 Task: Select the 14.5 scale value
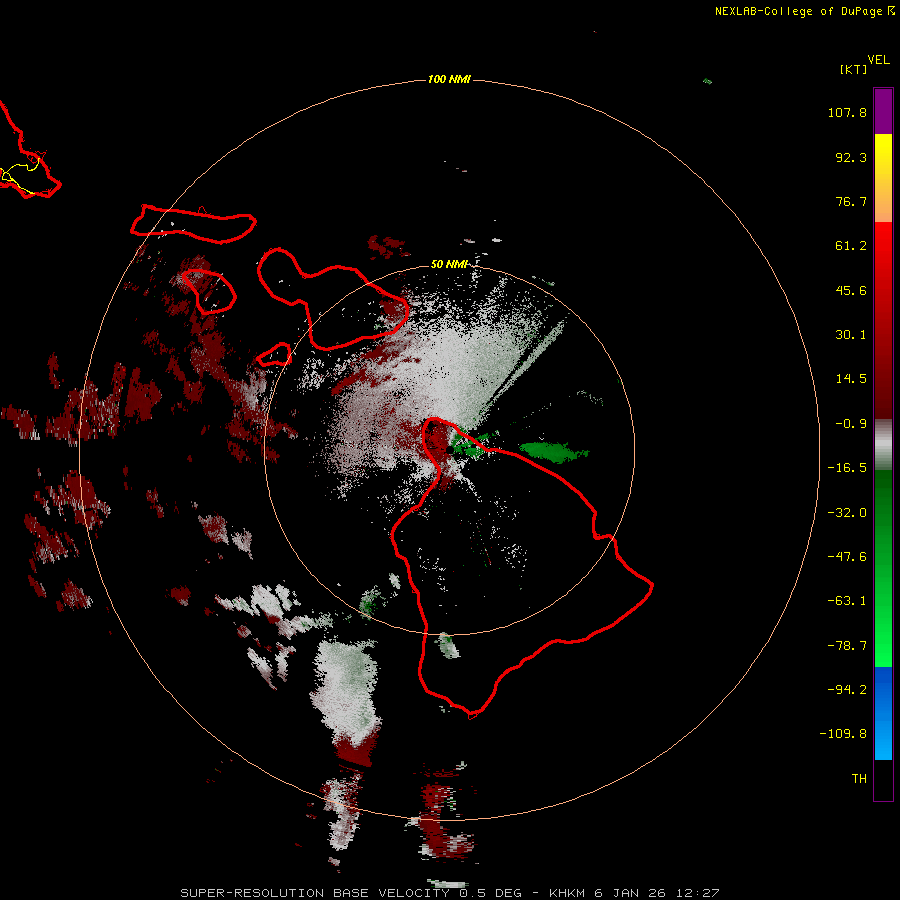coord(851,379)
